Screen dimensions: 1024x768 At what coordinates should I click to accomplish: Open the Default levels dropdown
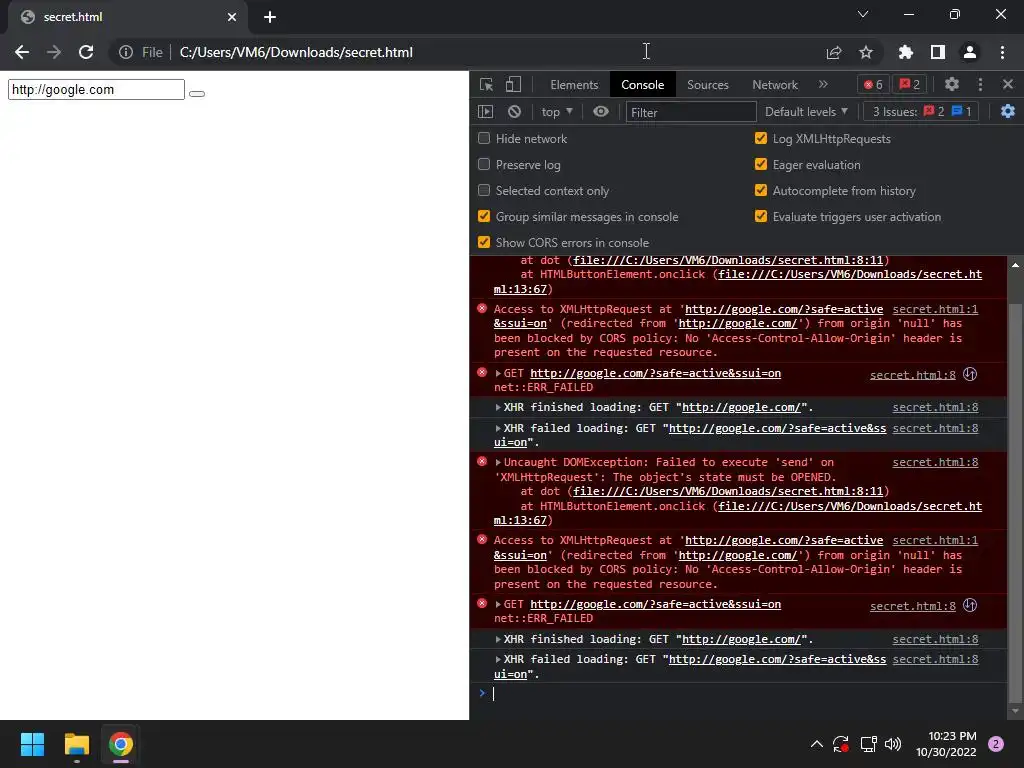806,112
